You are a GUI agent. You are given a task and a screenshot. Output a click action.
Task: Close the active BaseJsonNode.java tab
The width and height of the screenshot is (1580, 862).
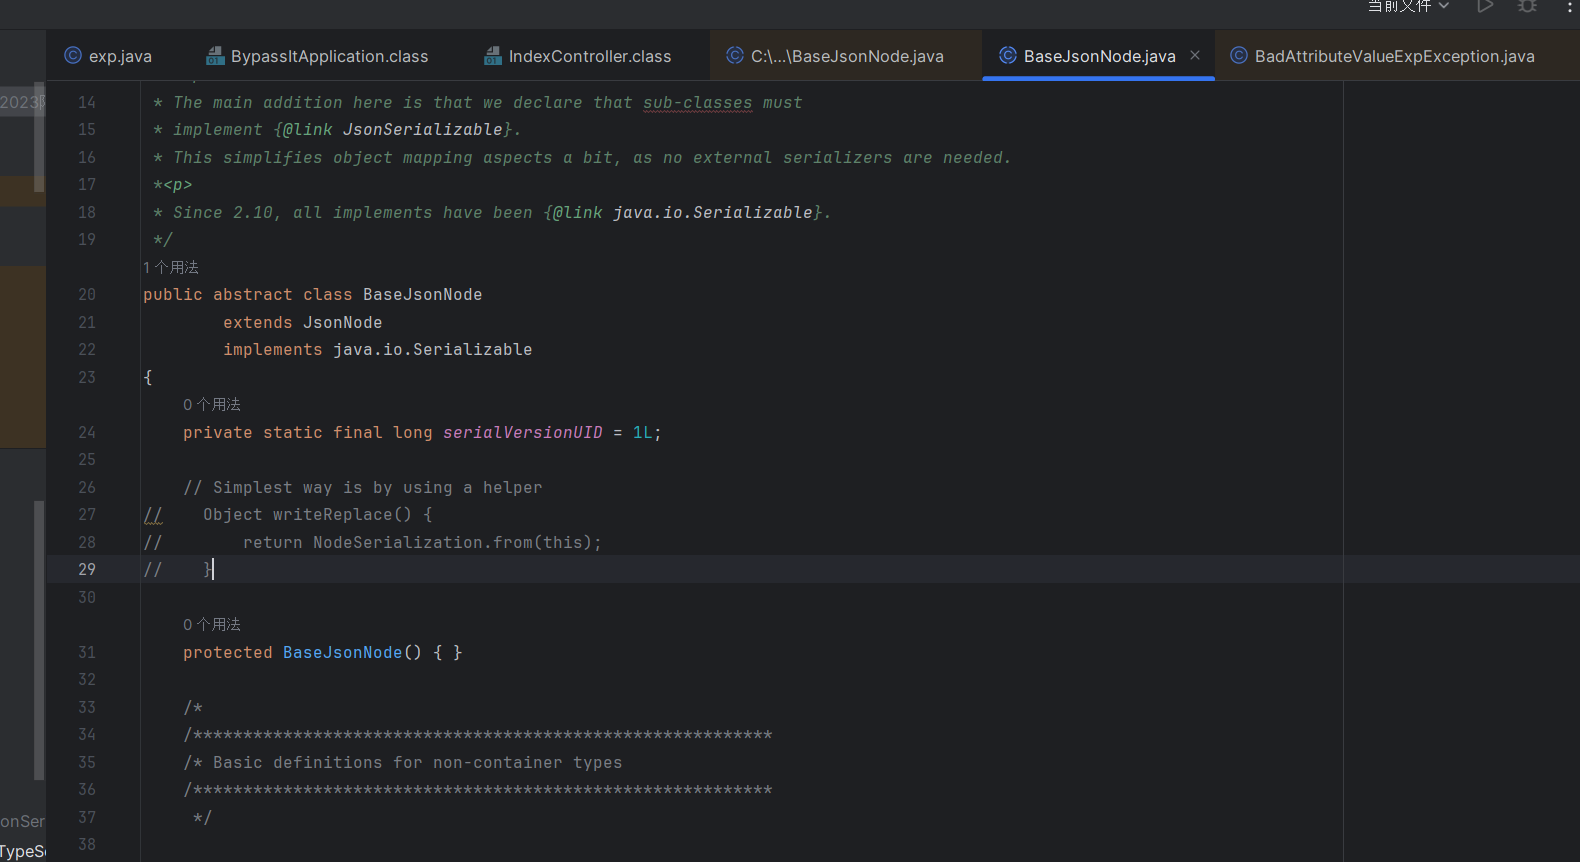click(x=1195, y=55)
